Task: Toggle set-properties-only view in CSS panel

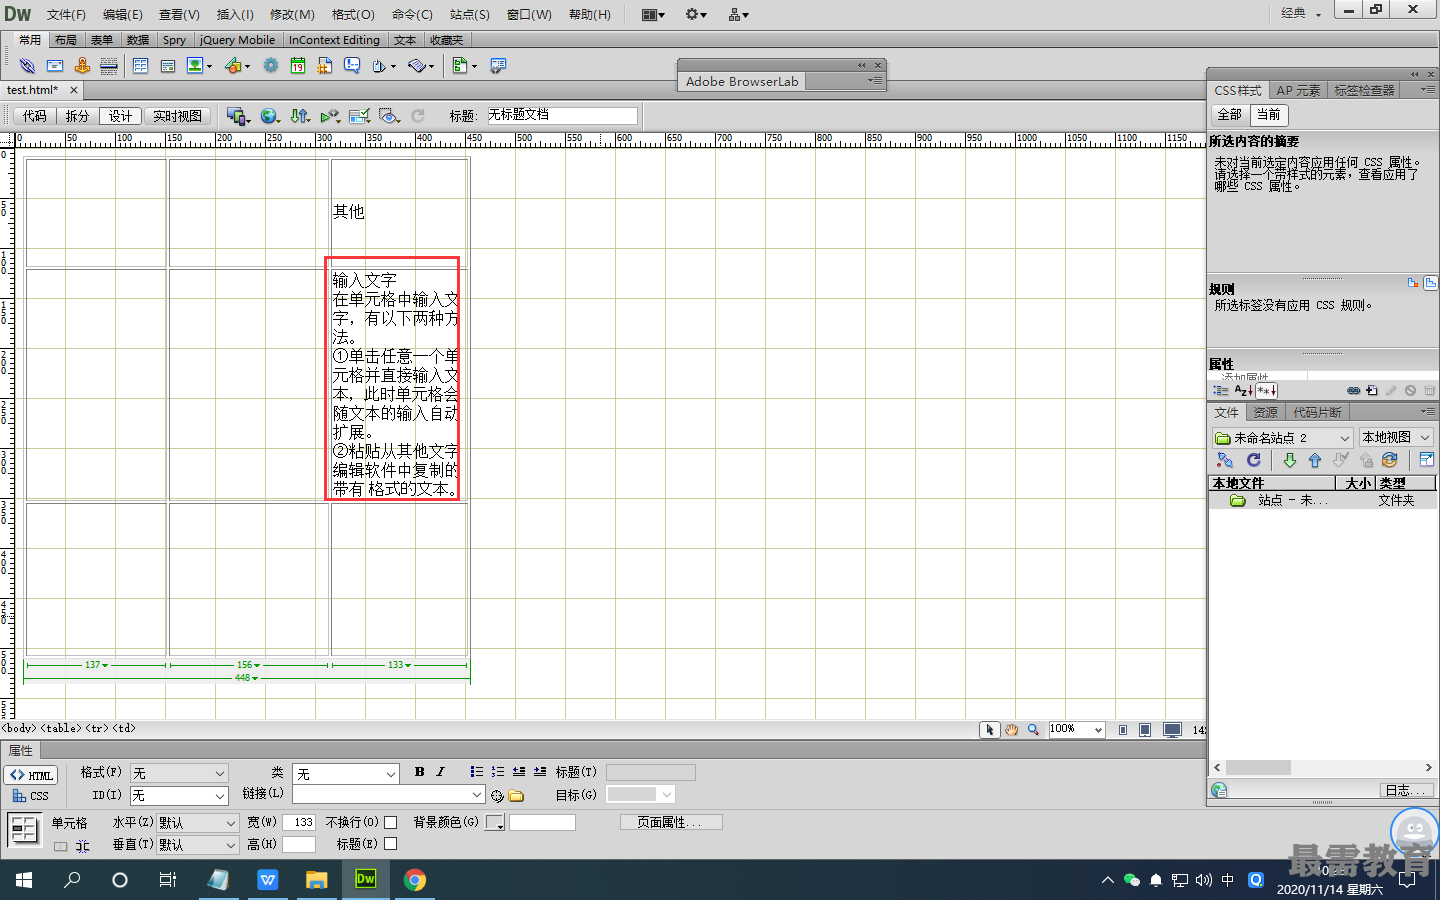Action: click(1267, 391)
